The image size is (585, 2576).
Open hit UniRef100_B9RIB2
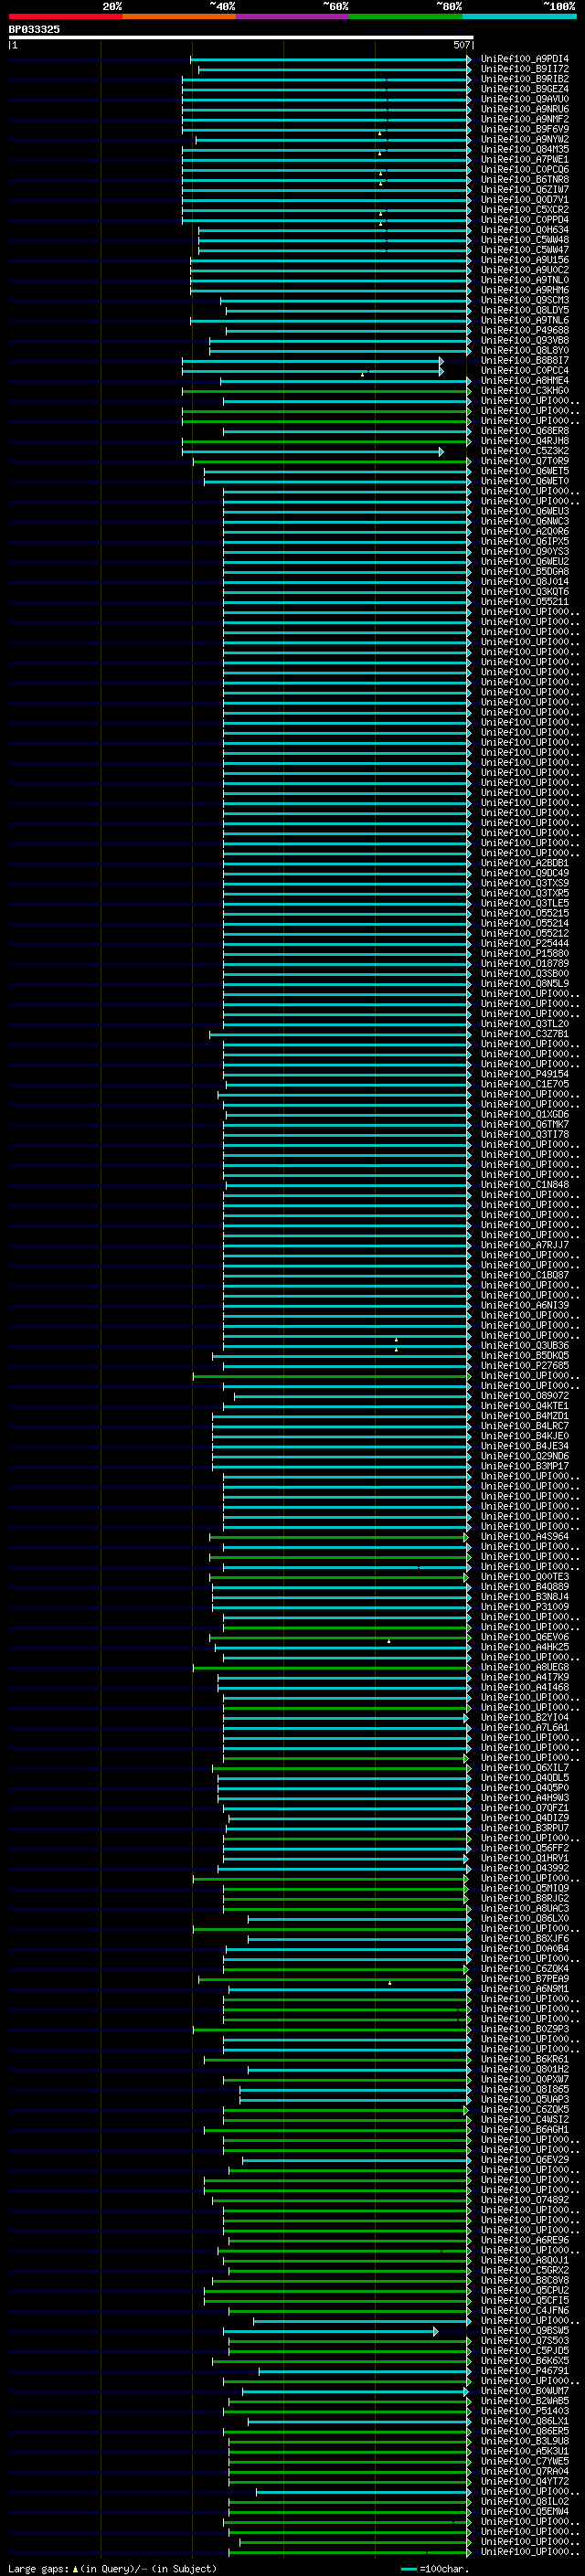(525, 79)
